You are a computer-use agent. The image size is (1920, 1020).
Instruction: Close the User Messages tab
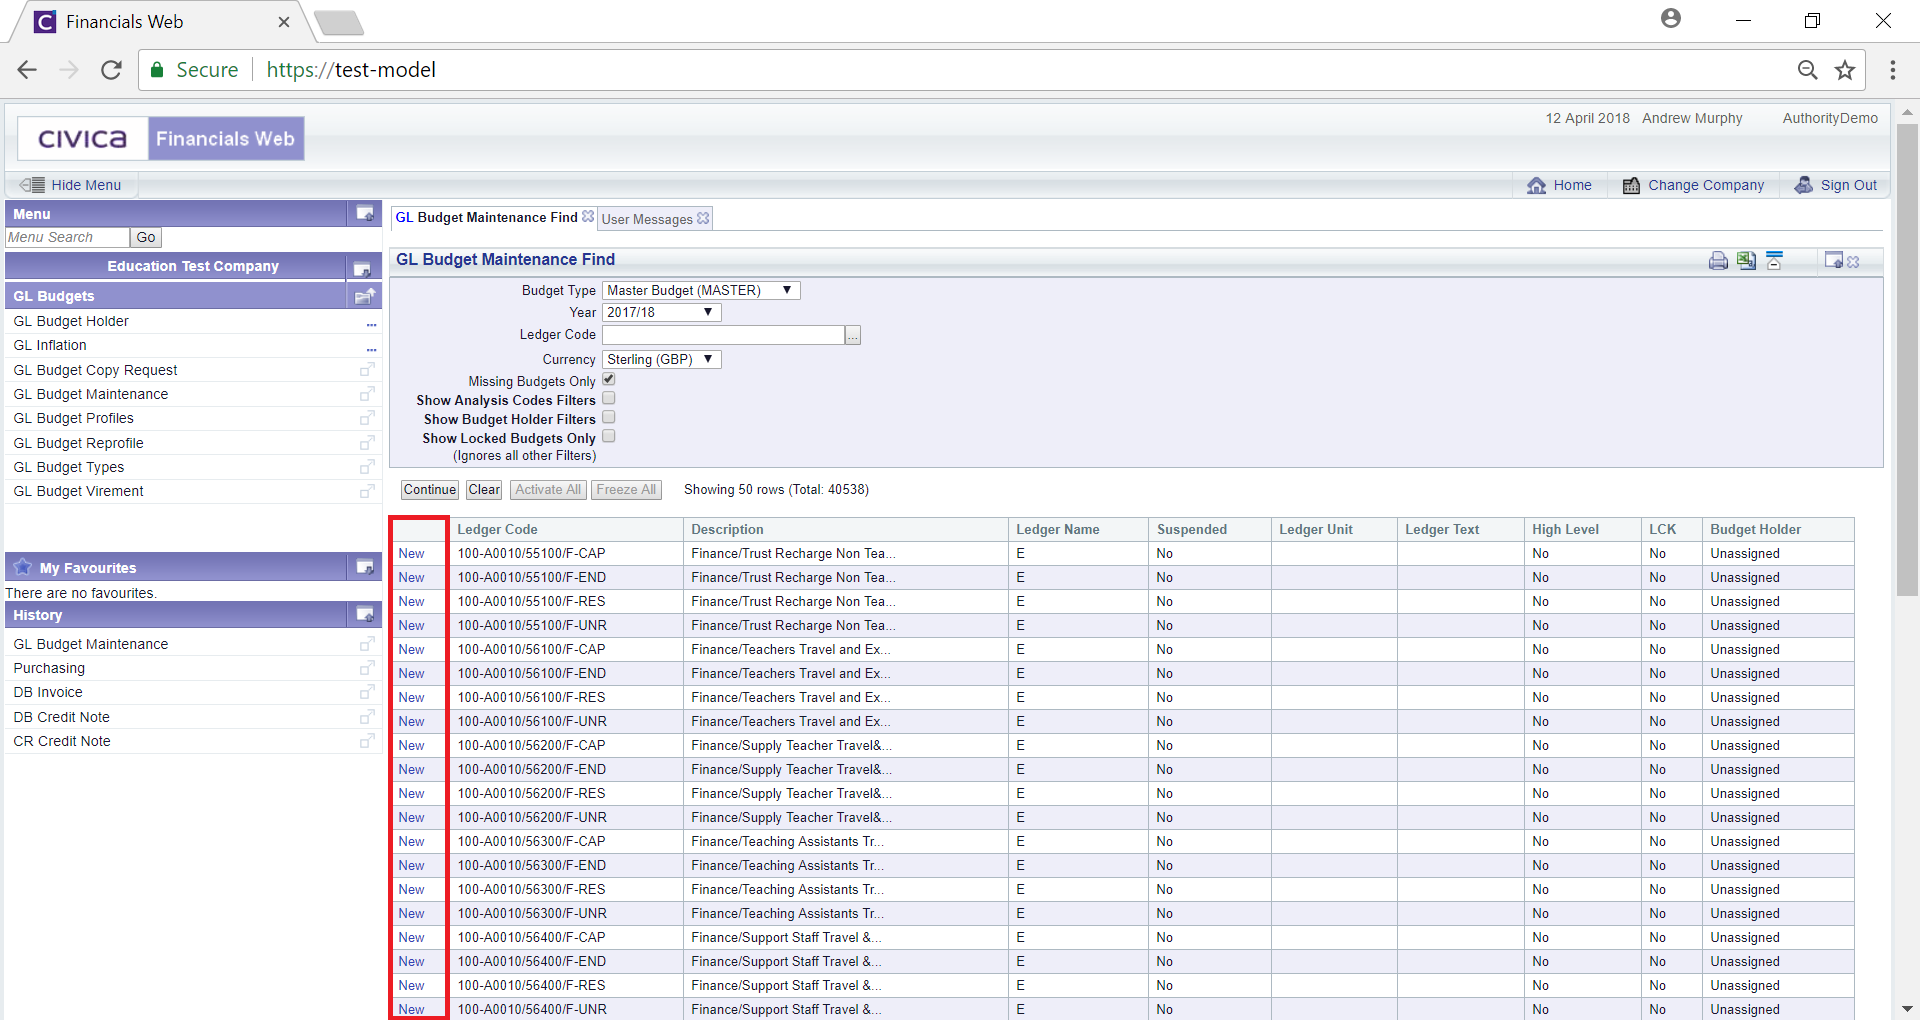[703, 218]
